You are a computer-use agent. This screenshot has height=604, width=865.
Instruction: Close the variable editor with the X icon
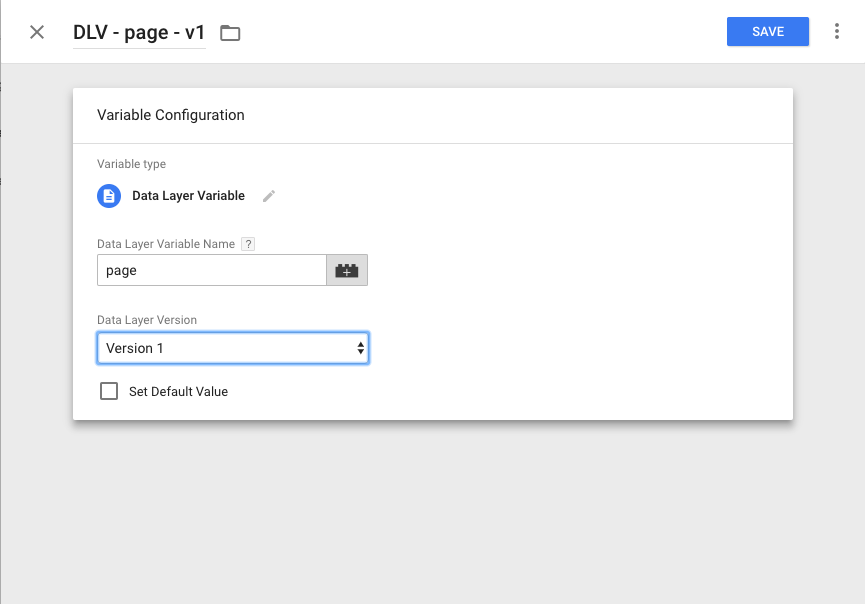click(x=37, y=32)
